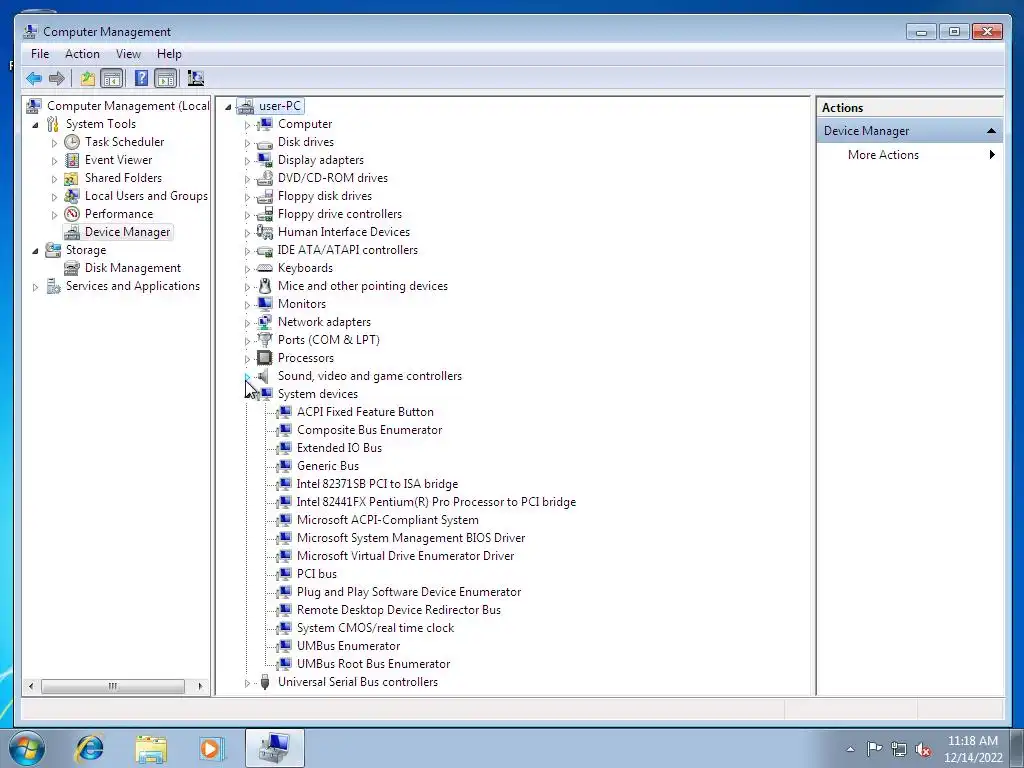Click left pane horizontal scrollbar left arrow
Viewport: 1024px width, 768px height.
[31, 686]
